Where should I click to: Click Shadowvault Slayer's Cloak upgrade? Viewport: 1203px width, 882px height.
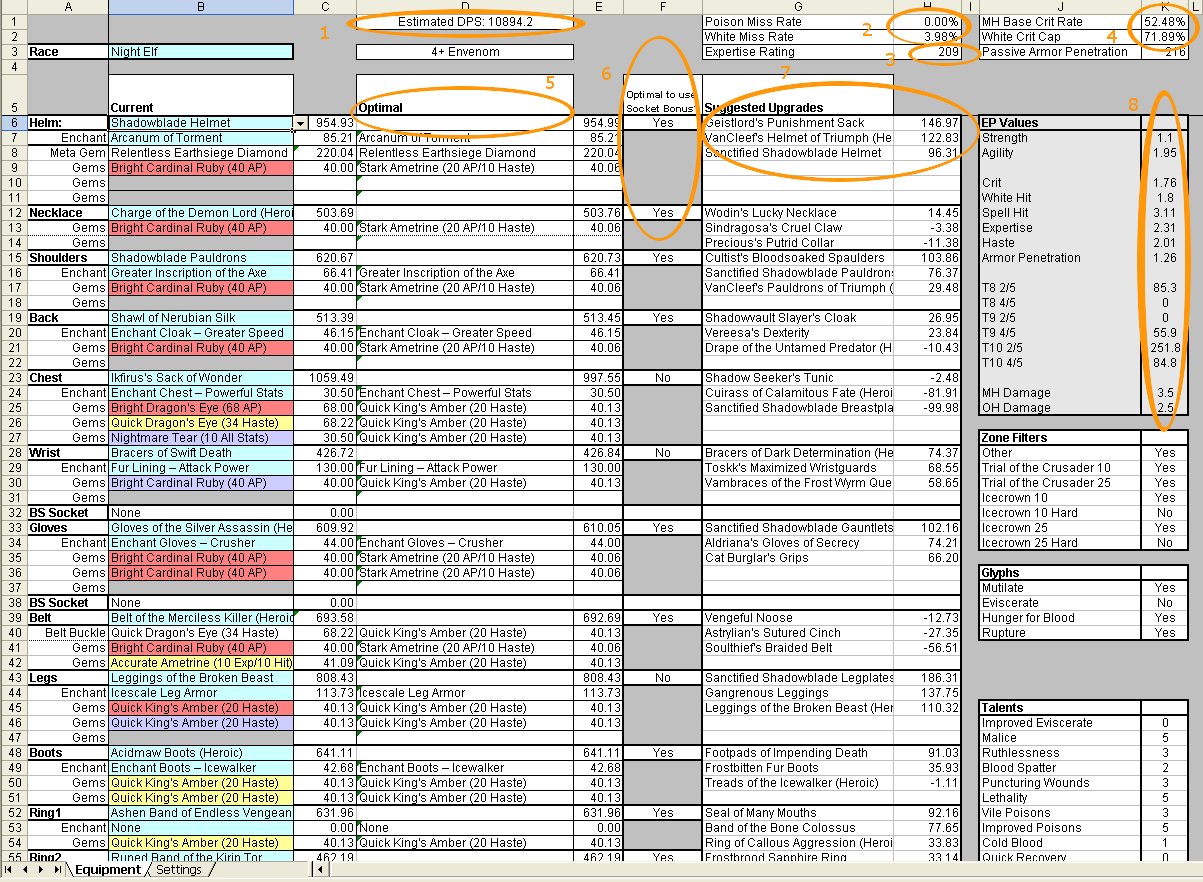(798, 318)
